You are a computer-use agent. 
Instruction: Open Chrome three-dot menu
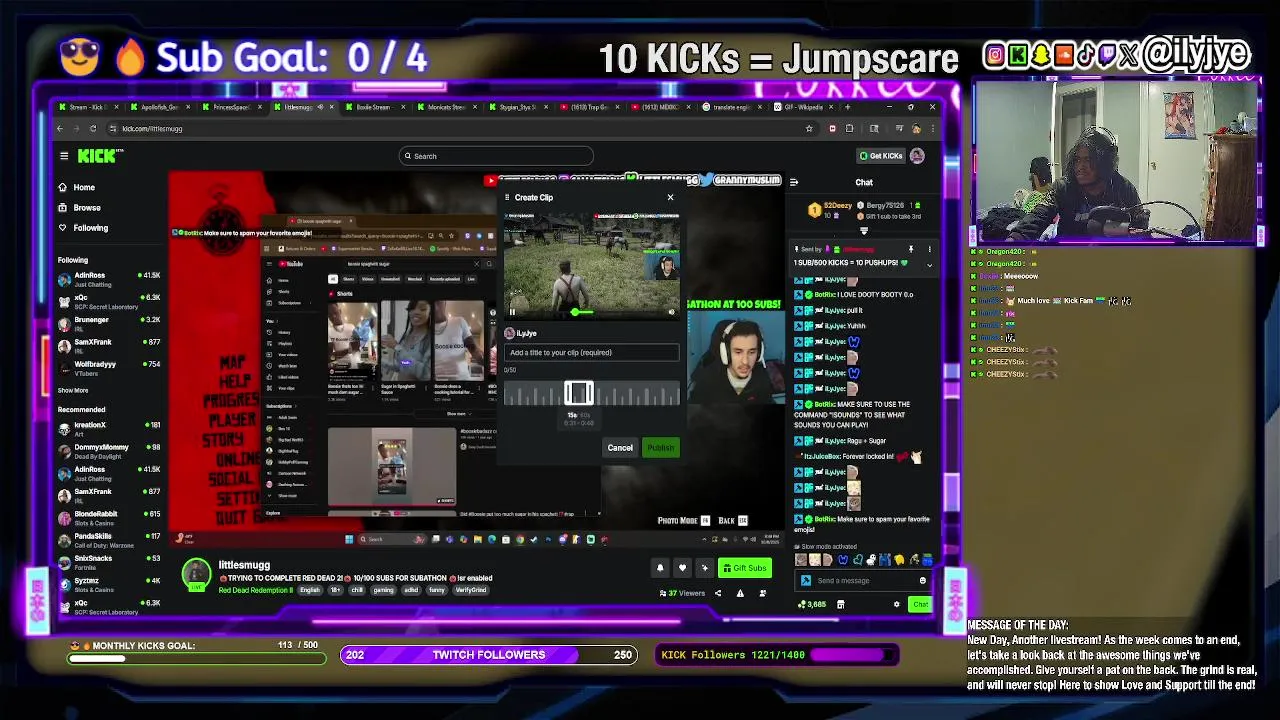tap(931, 128)
